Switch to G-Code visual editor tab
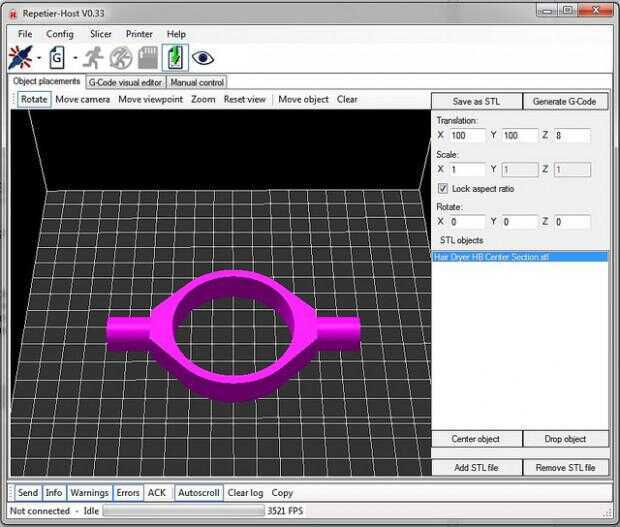Viewport: 620px width, 527px height. (125, 82)
